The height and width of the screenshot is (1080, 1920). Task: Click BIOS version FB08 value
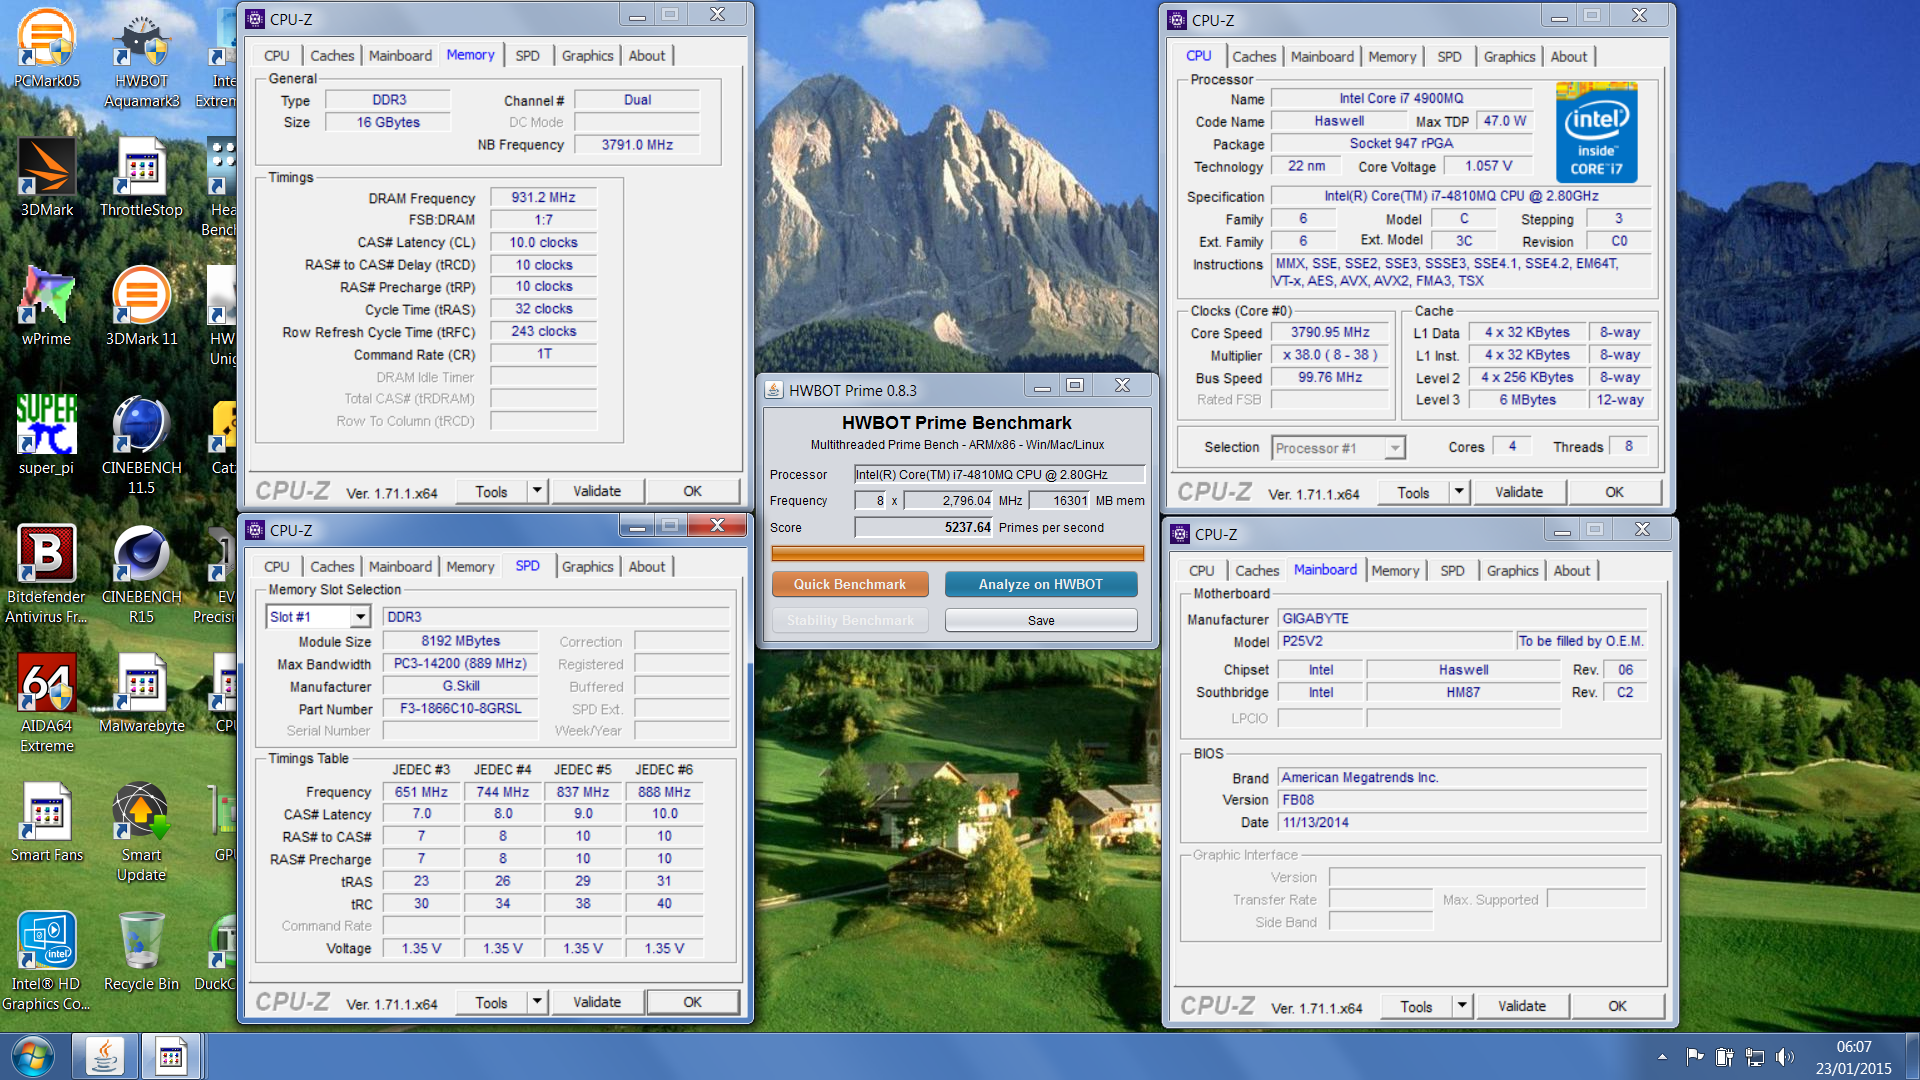pos(1462,800)
